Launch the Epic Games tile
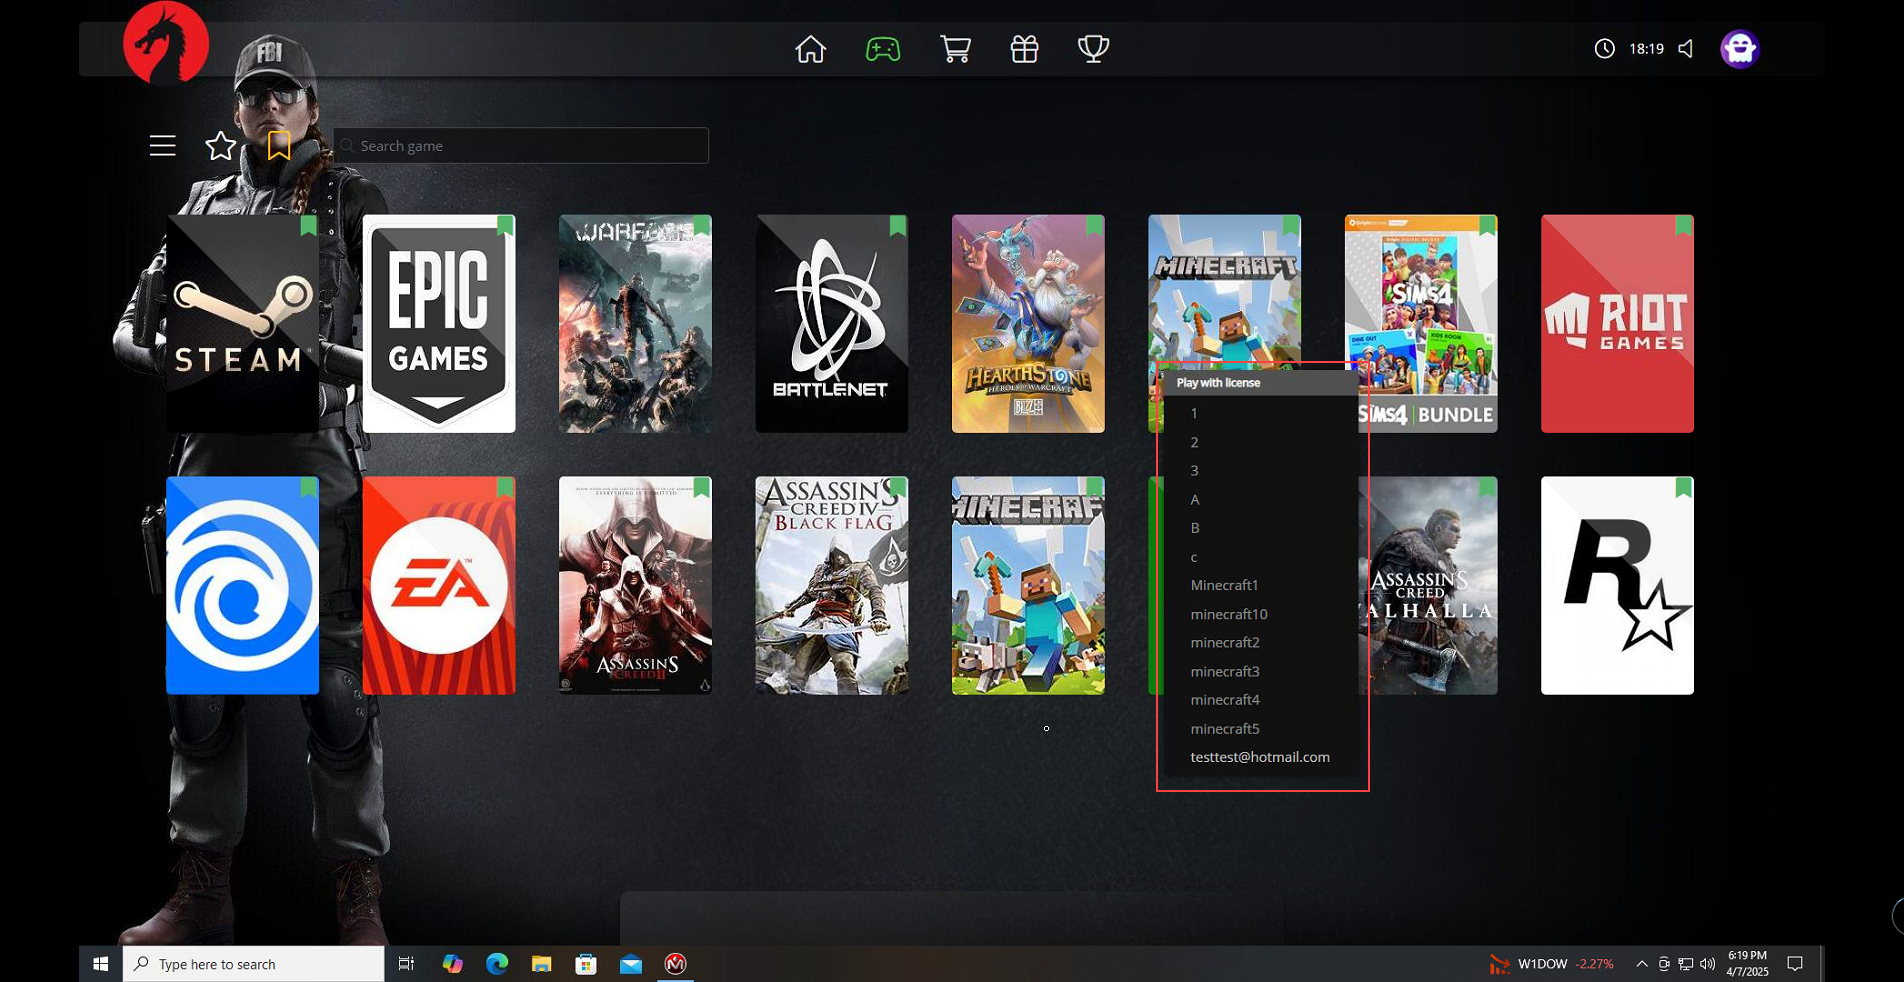1904x982 pixels. (439, 324)
